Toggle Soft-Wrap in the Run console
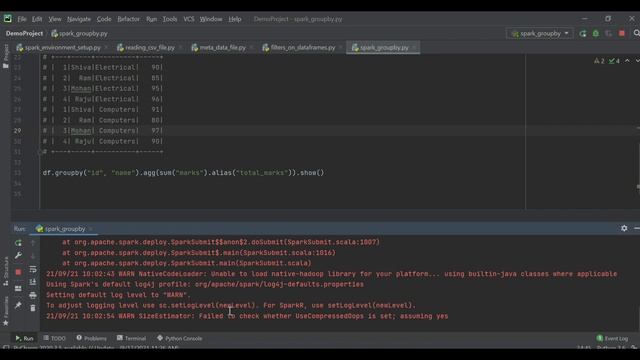The height and width of the screenshot is (360, 640). (x=33, y=269)
